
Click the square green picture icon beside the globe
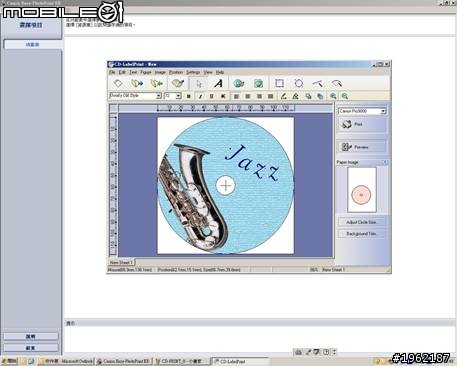click(258, 83)
